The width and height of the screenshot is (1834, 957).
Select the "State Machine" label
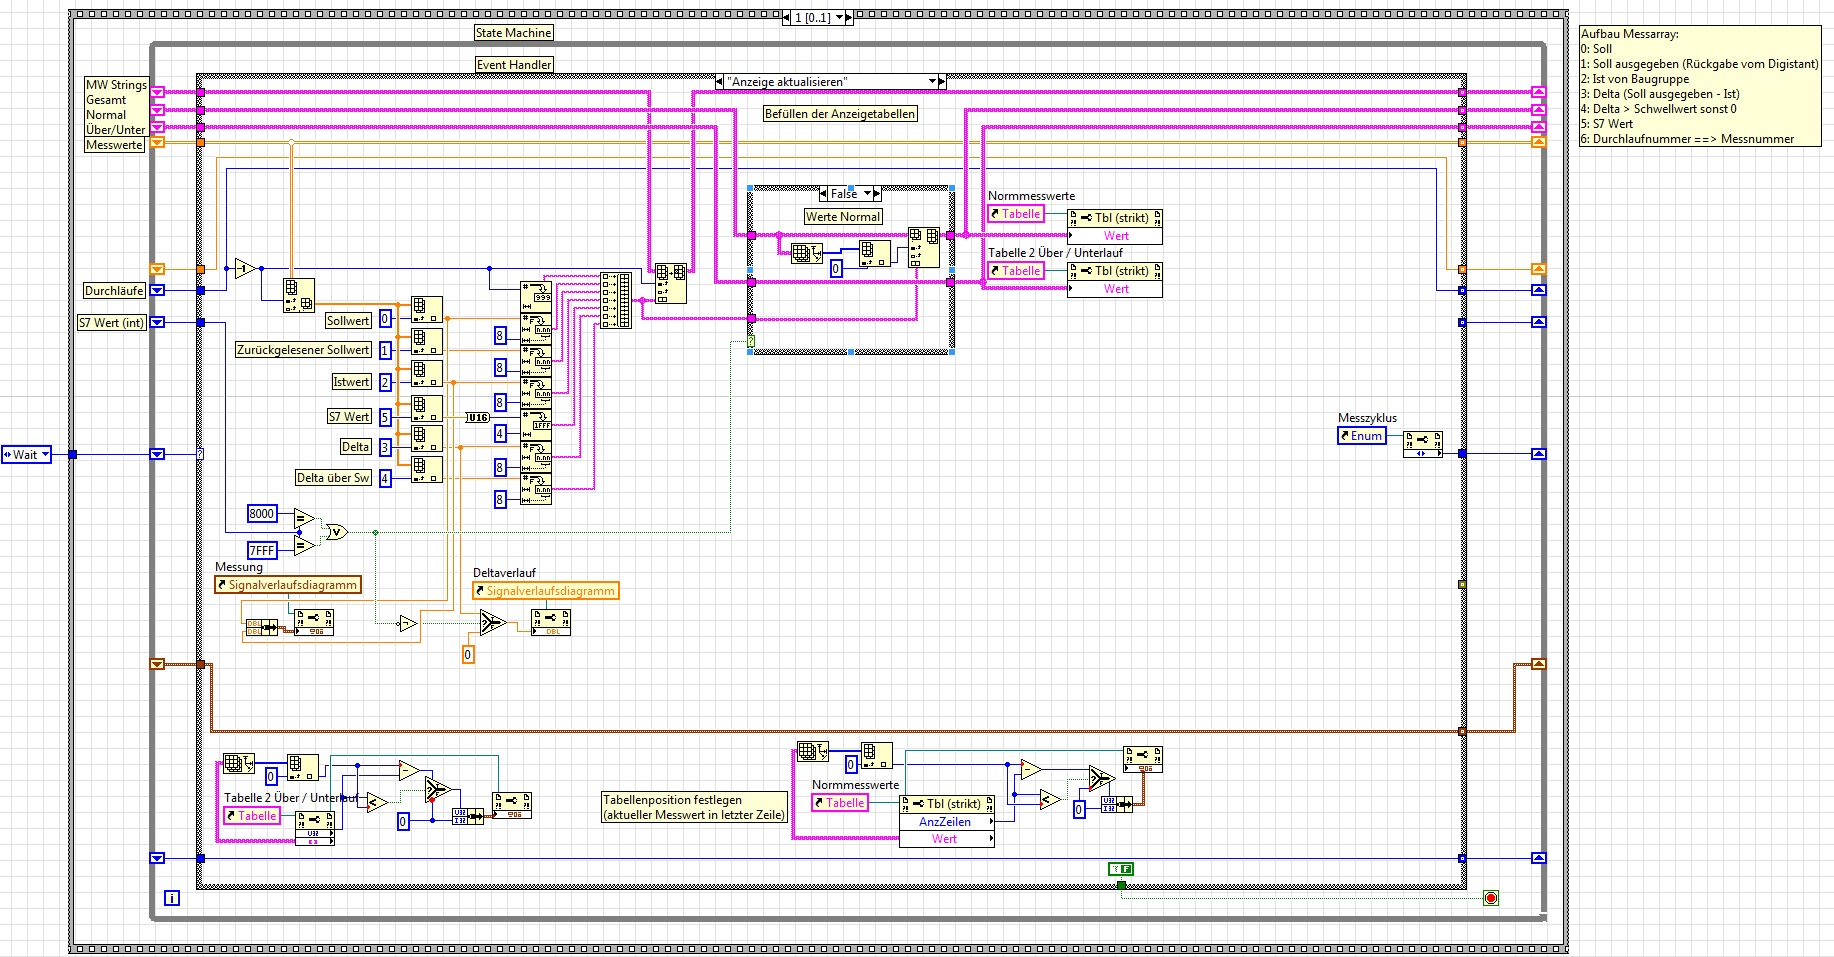click(513, 33)
